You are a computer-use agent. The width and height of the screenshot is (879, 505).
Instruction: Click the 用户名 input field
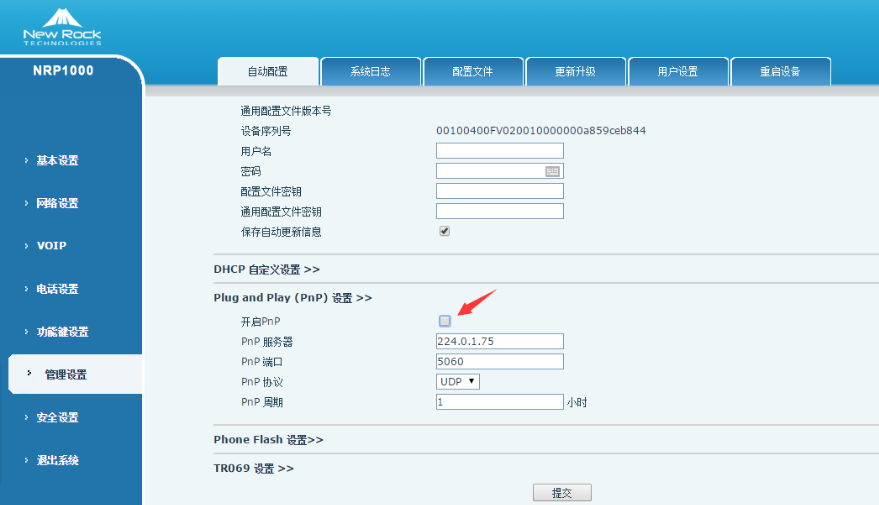499,151
